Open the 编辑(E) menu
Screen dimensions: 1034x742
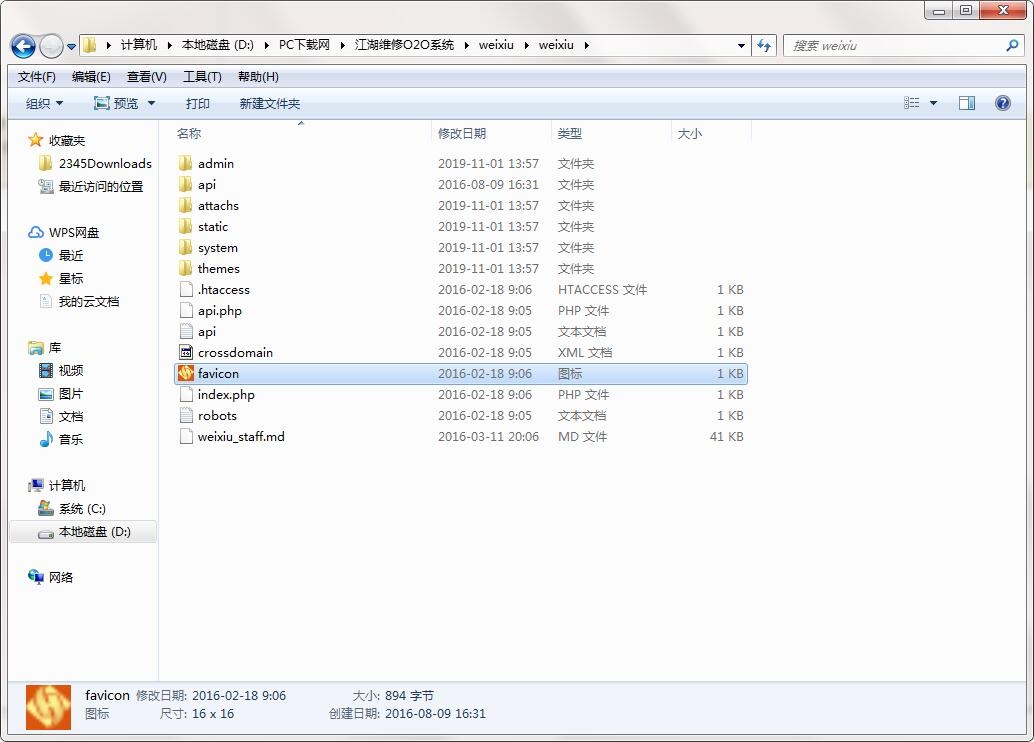(x=91, y=77)
